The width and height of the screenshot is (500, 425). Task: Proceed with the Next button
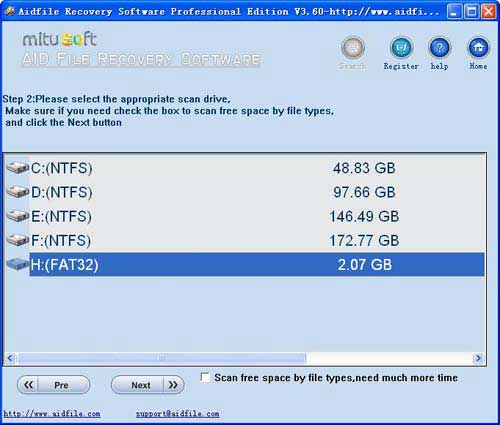(147, 385)
